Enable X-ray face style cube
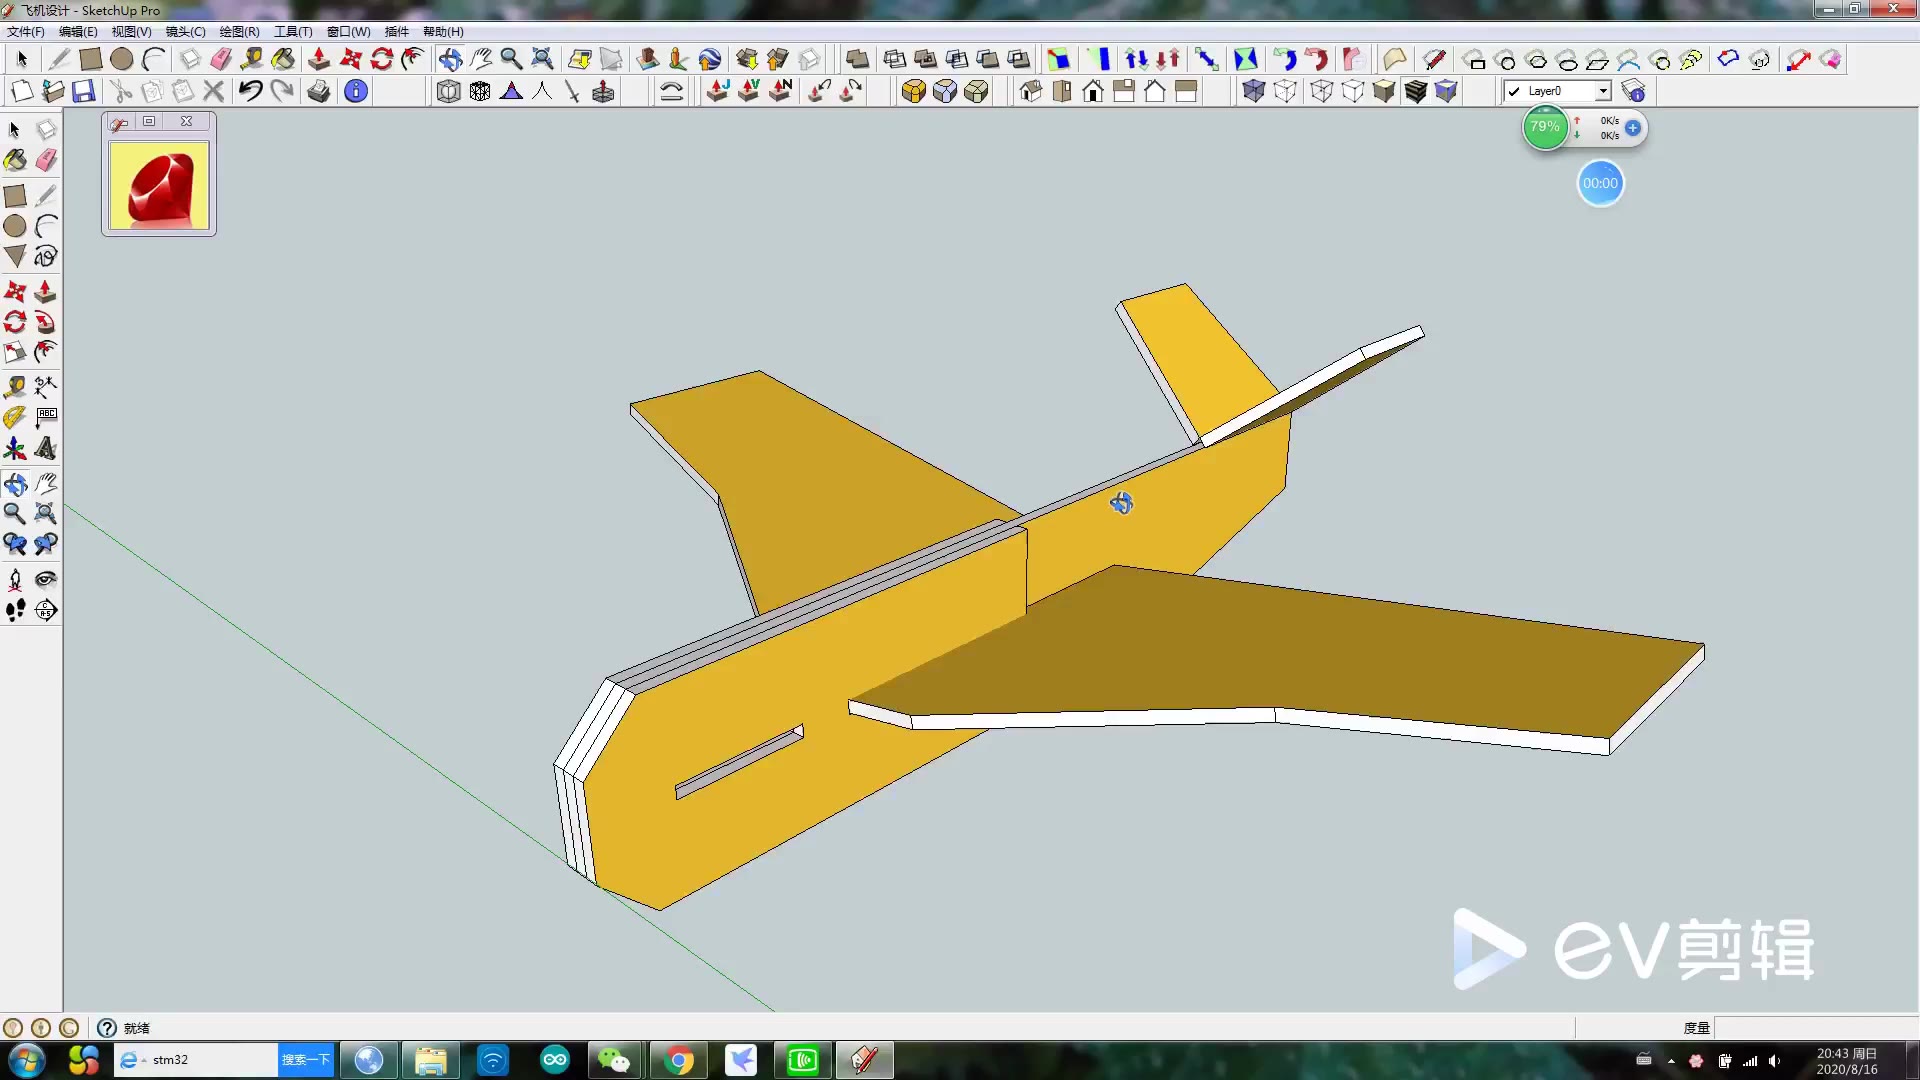The image size is (1920, 1080). (1254, 91)
